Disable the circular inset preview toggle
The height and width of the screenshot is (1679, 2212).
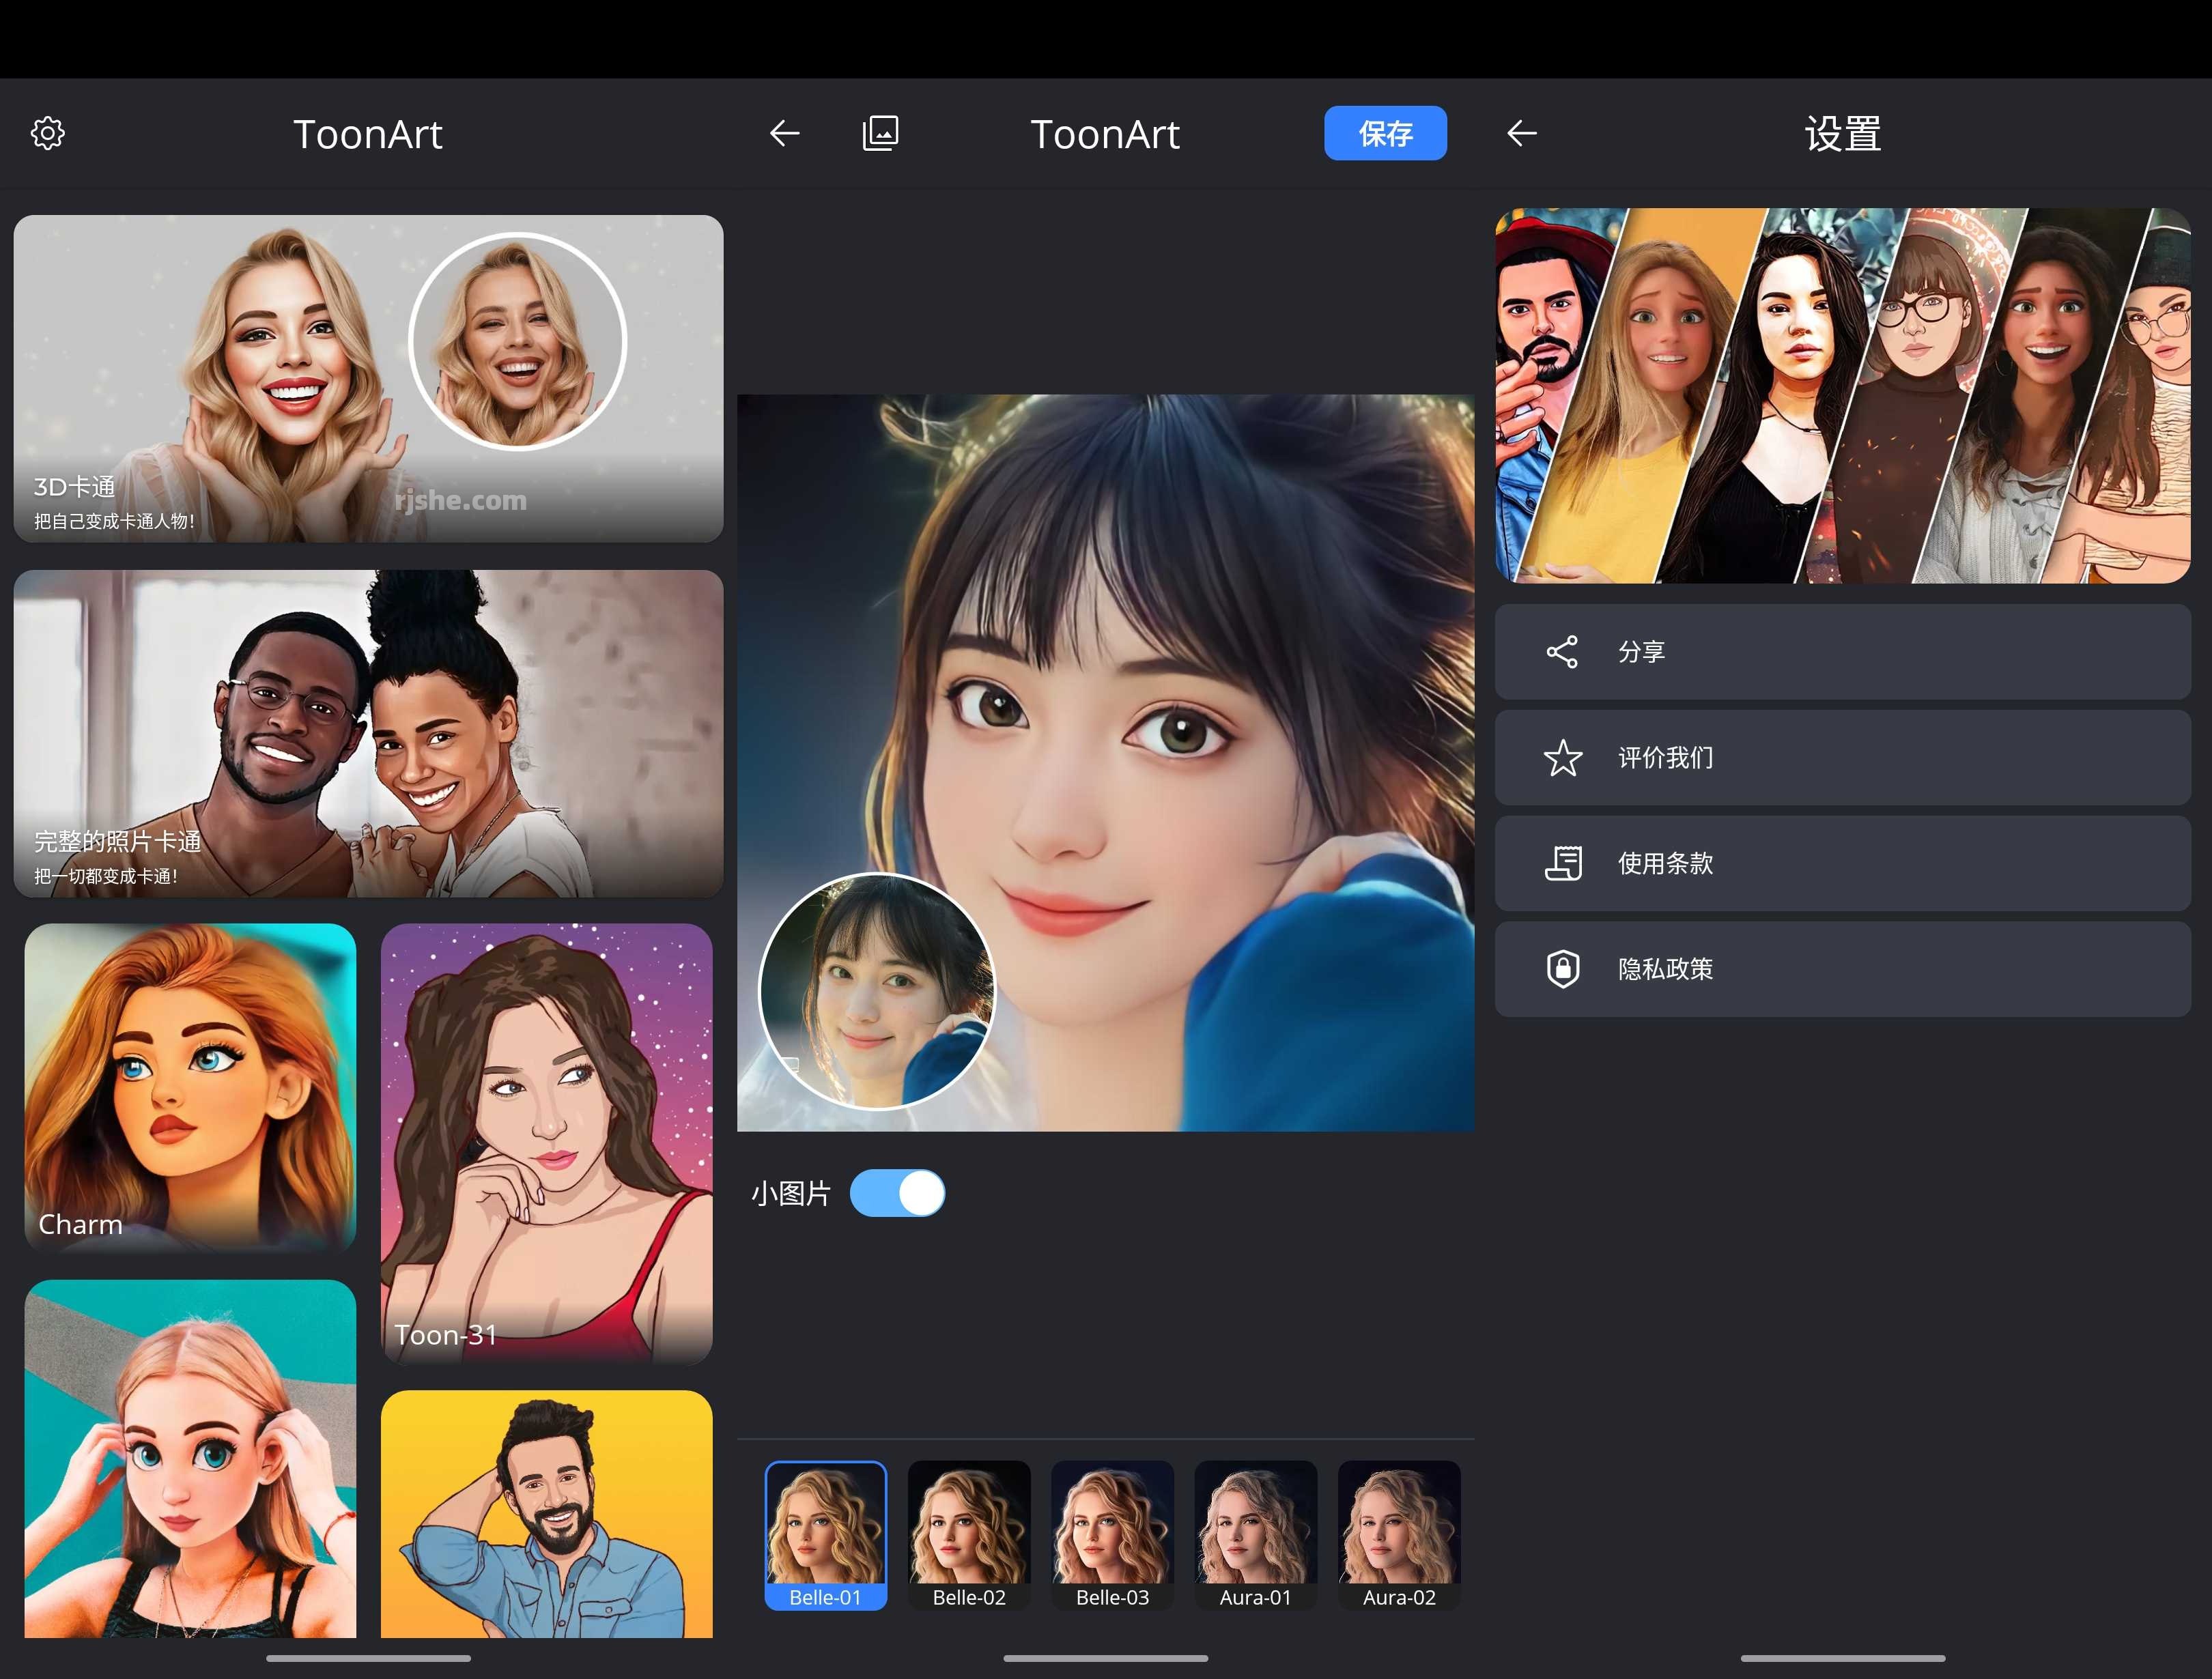click(898, 1192)
